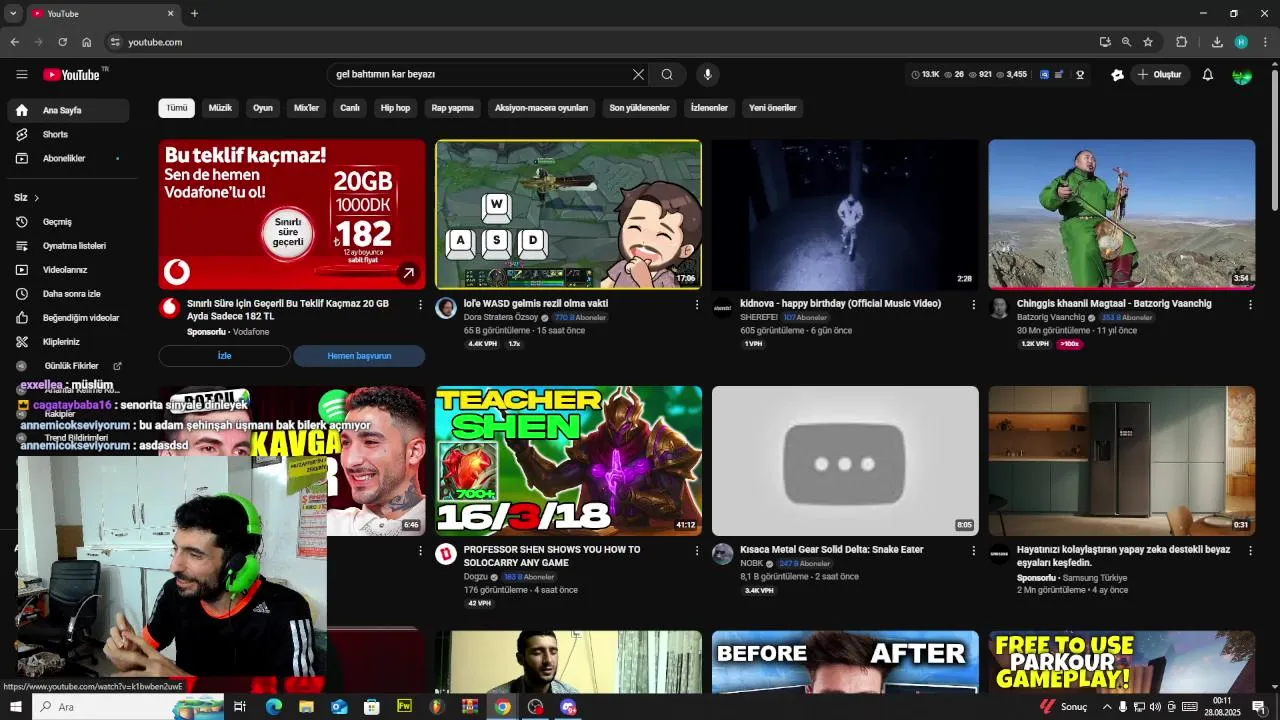The width and height of the screenshot is (1280, 720).
Task: Open TEACHER SHEN video thumbnail
Action: [x=568, y=461]
